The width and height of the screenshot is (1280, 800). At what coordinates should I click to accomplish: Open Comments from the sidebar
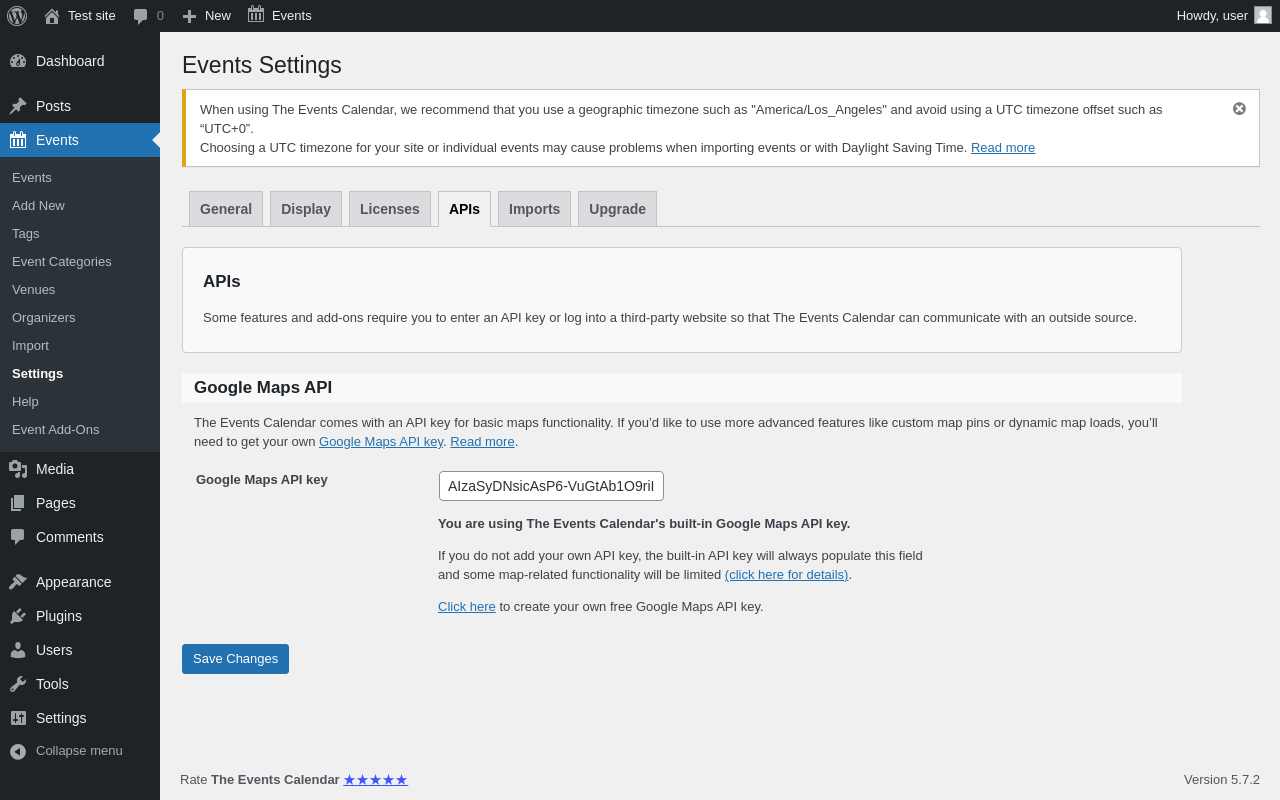pyautogui.click(x=80, y=537)
